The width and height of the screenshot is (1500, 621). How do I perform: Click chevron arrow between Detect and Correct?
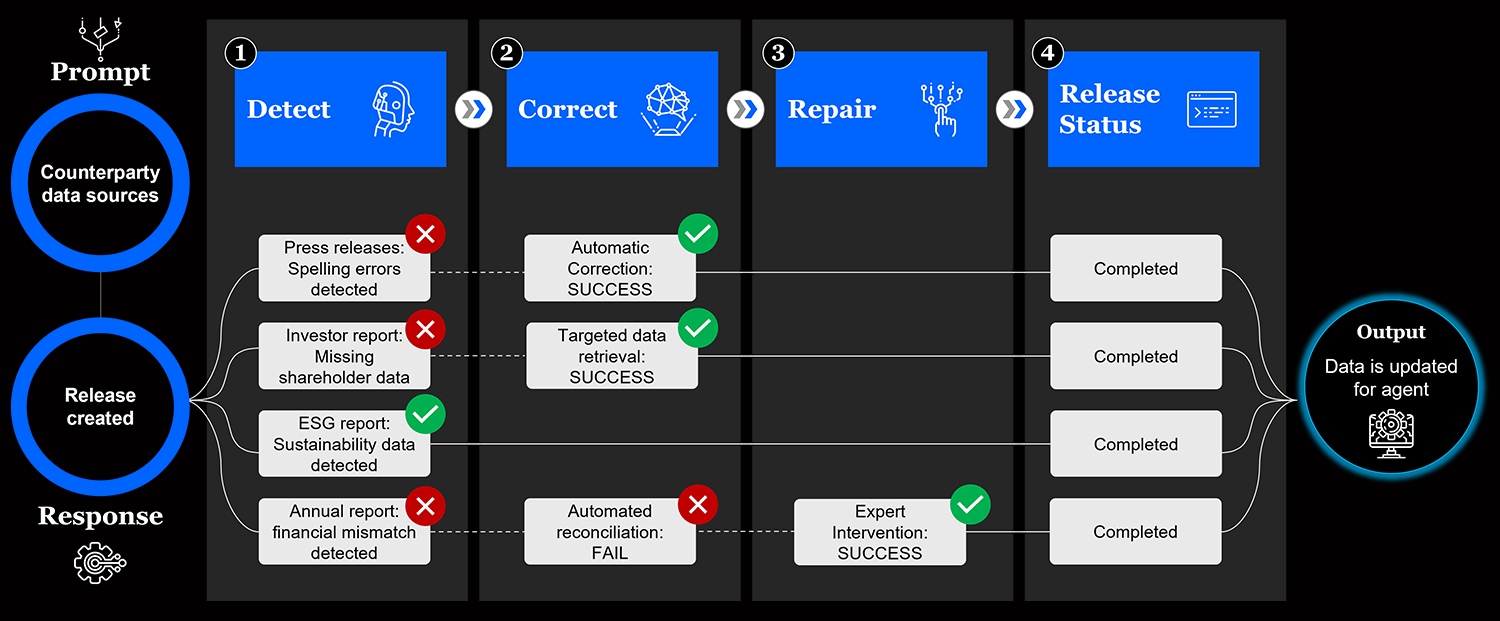(x=474, y=109)
